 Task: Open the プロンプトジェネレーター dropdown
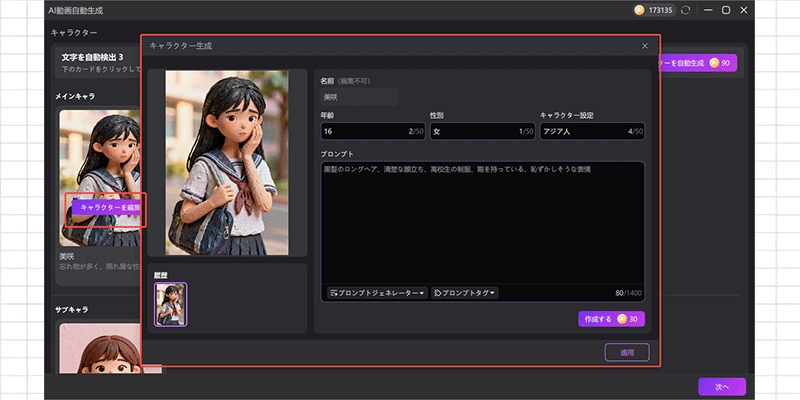pos(377,293)
